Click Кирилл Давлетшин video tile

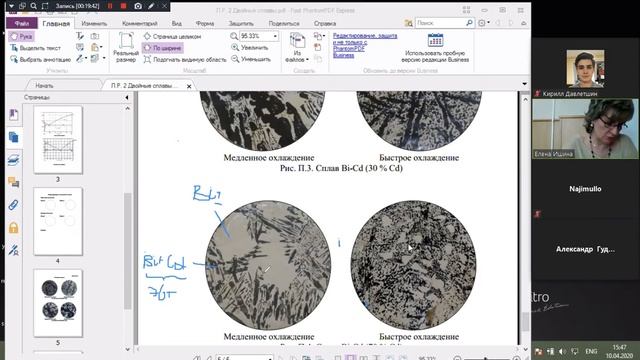coord(585,69)
